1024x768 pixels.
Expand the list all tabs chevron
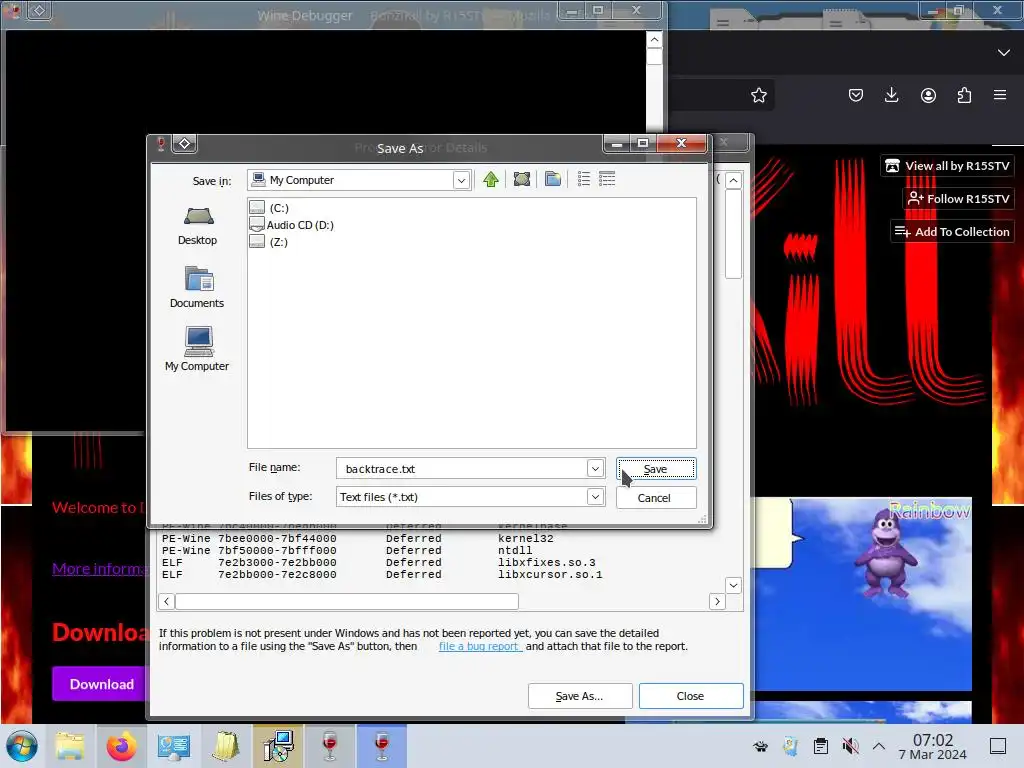click(x=1004, y=52)
